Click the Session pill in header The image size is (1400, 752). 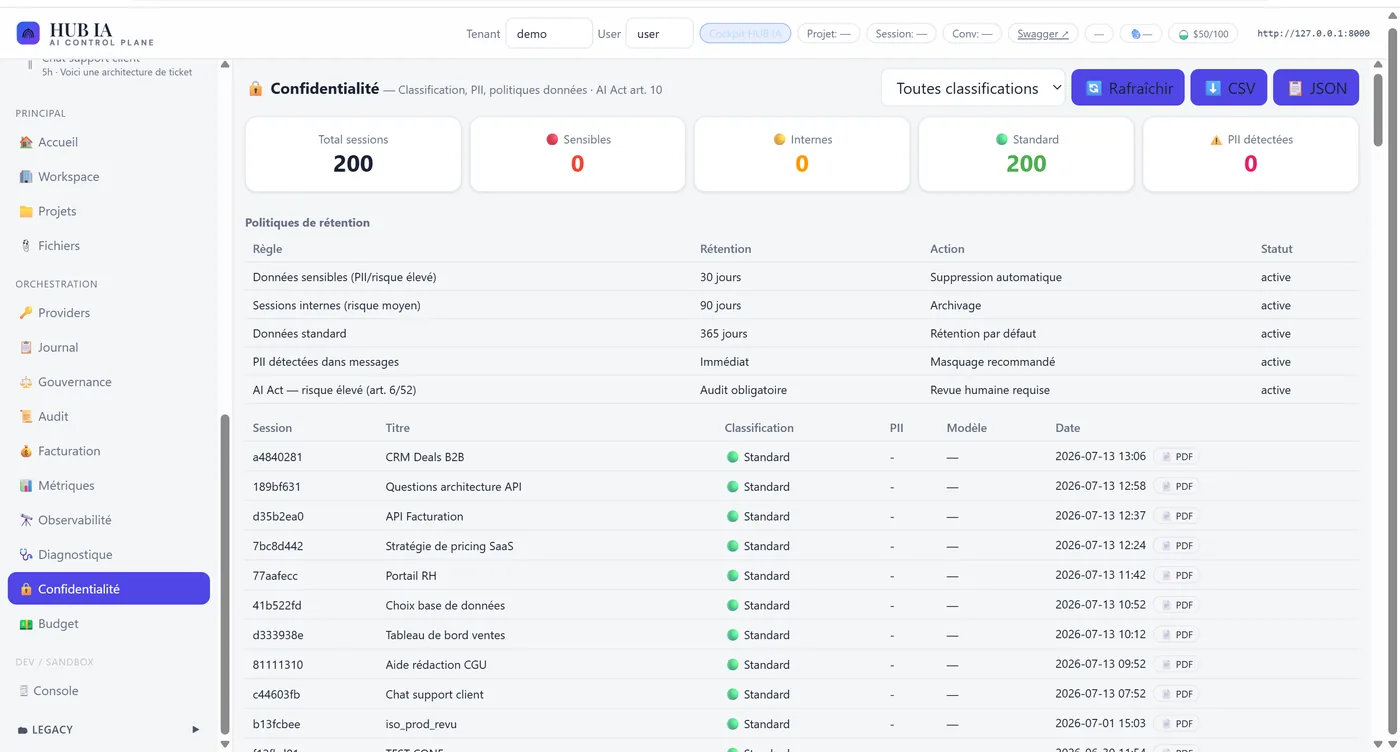pos(901,33)
